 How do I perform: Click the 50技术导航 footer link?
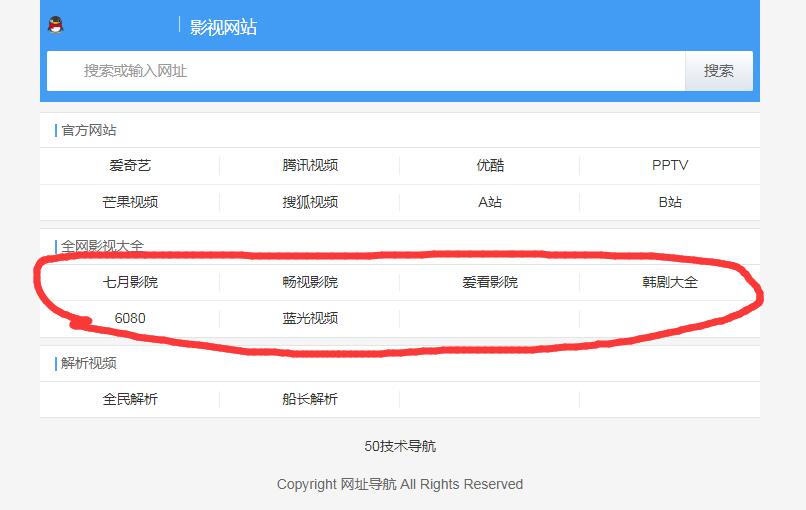pyautogui.click(x=400, y=446)
